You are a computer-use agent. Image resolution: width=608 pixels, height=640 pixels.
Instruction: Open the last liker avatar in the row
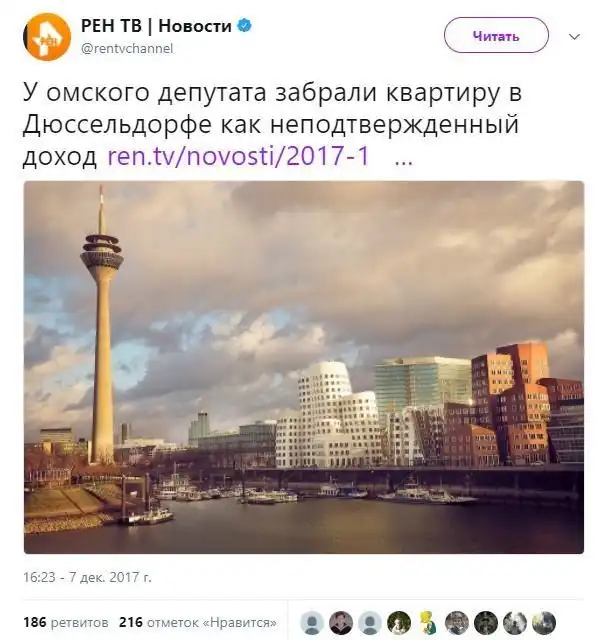point(544,623)
